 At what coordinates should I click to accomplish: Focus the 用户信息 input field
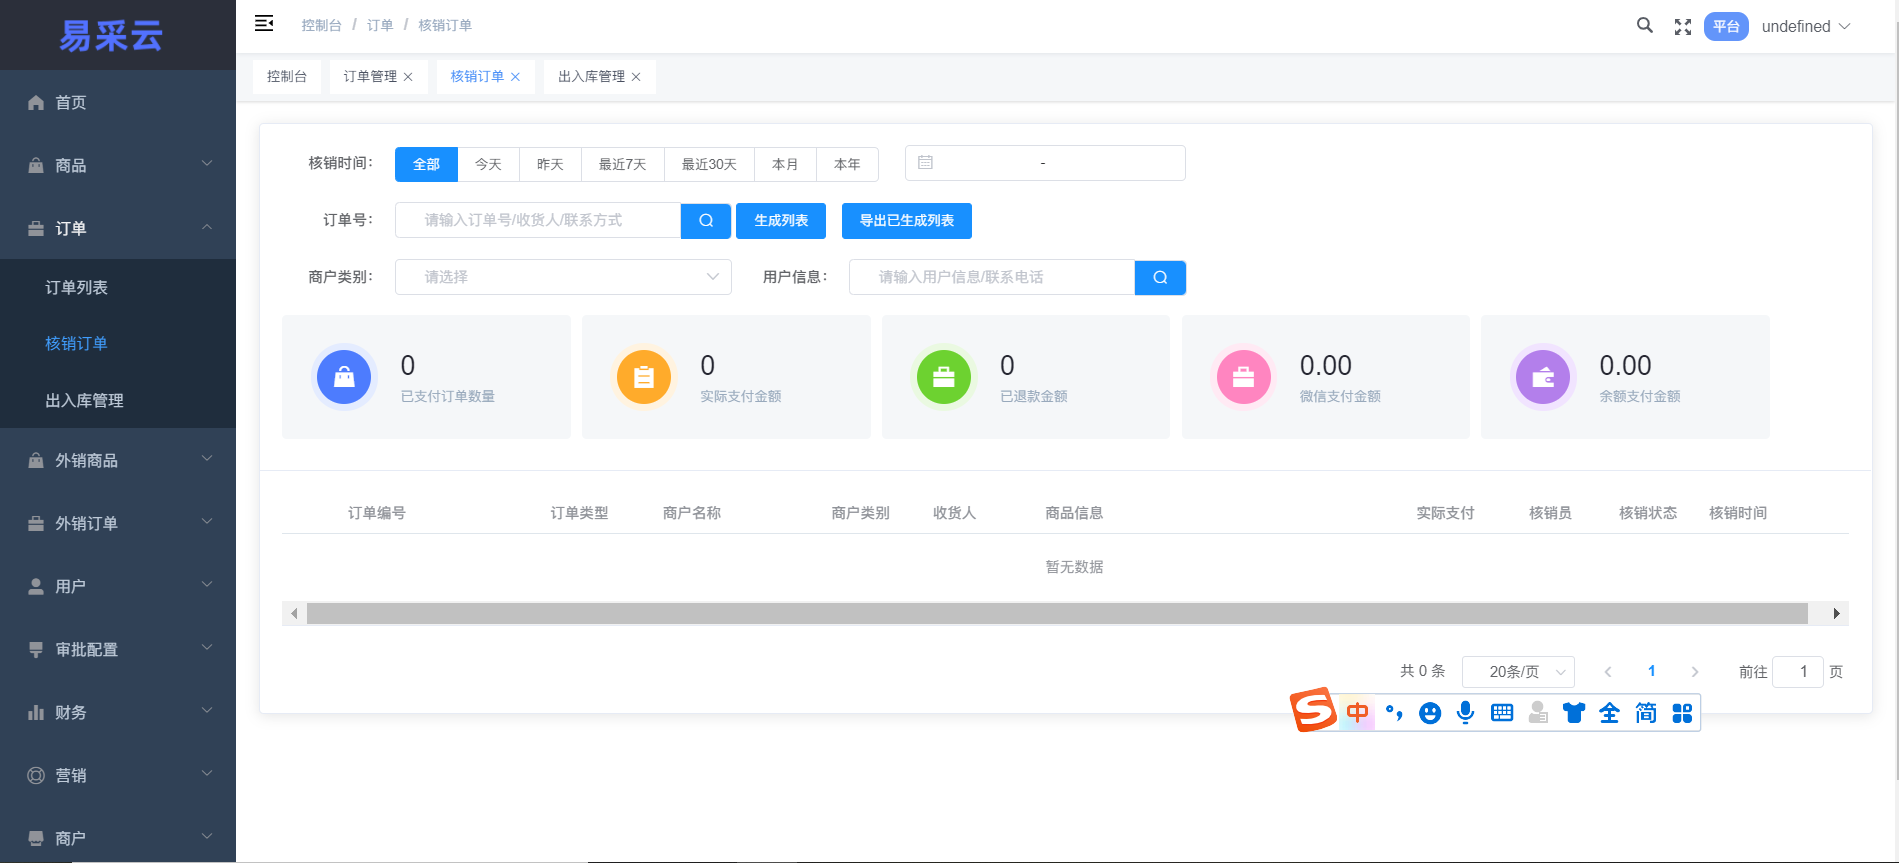(992, 278)
